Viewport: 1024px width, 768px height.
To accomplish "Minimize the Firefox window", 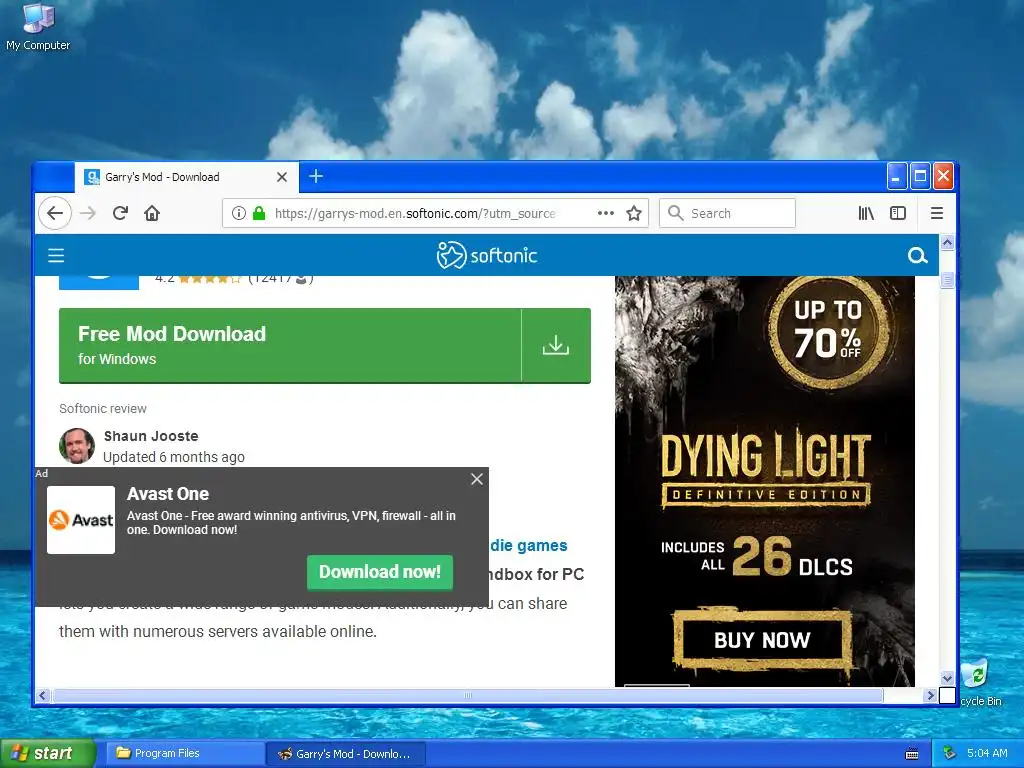I will [897, 176].
